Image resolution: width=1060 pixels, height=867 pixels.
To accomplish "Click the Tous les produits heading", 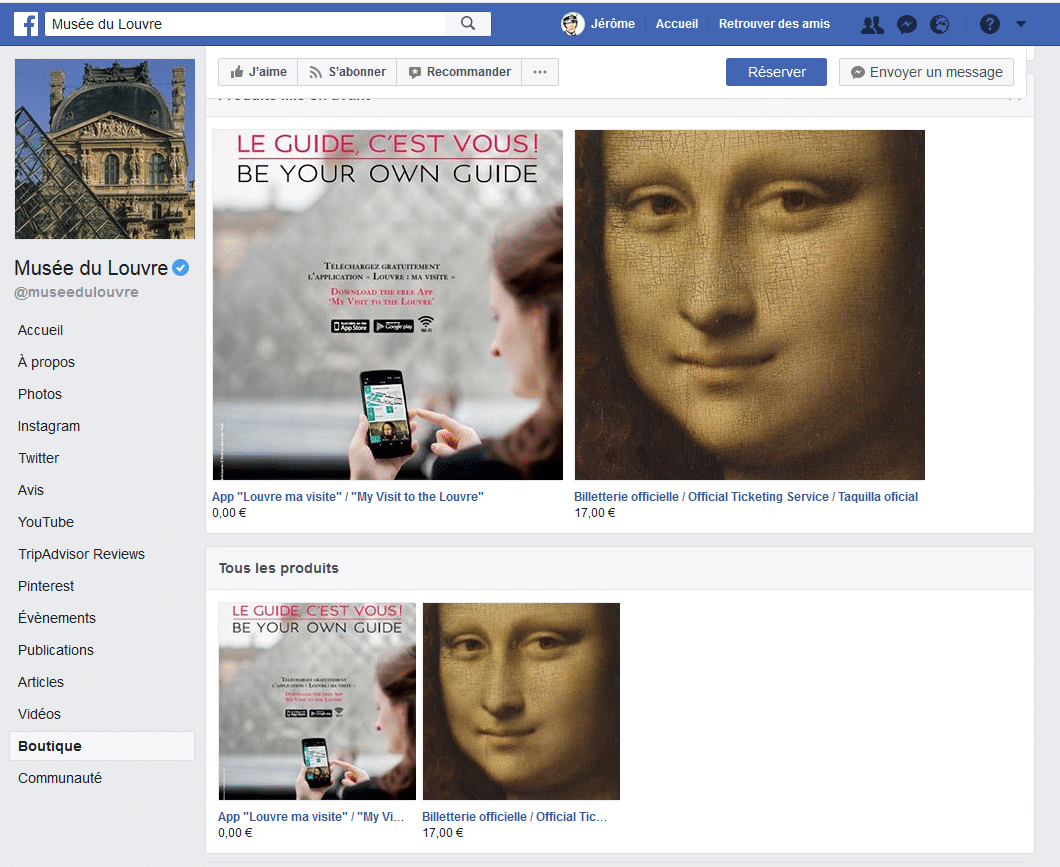I will point(279,568).
